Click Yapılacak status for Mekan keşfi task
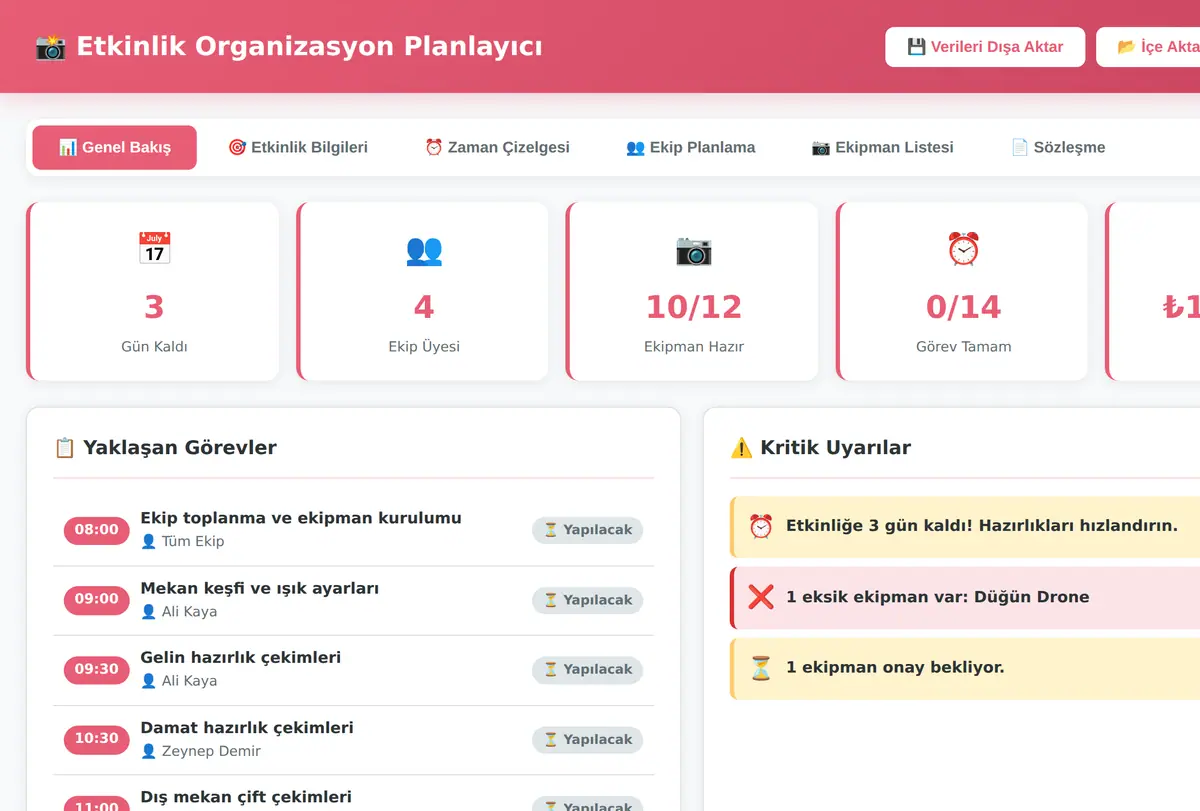 (588, 600)
